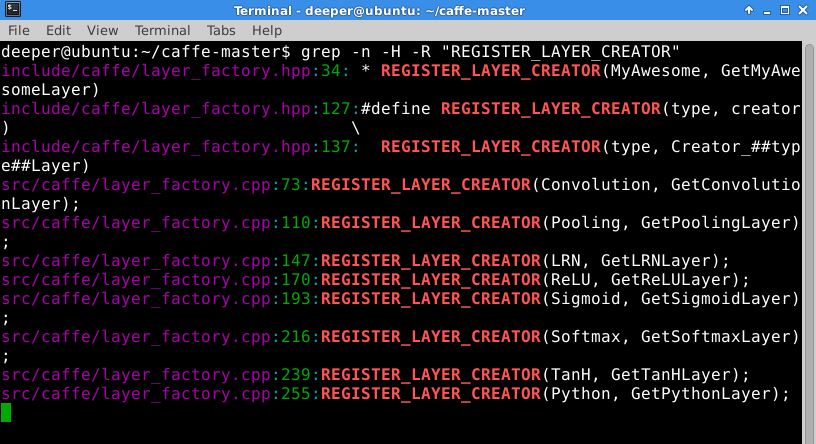
Task: Click the text "#define" on line 127
Action: pyautogui.click(x=396, y=109)
